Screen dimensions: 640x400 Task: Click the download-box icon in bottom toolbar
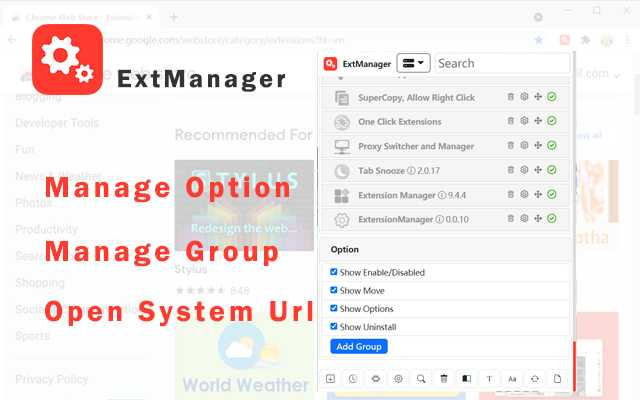pos(331,379)
